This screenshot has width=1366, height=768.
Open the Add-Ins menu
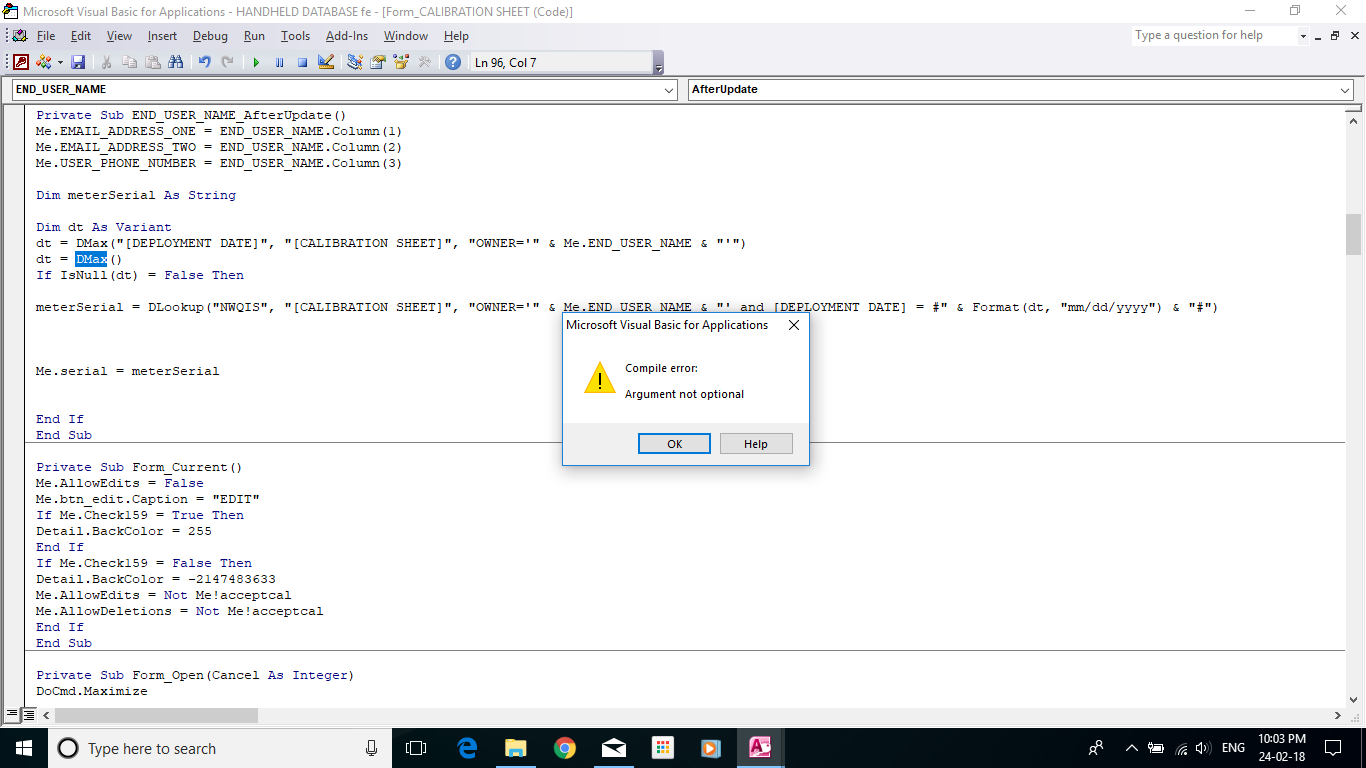[x=347, y=36]
